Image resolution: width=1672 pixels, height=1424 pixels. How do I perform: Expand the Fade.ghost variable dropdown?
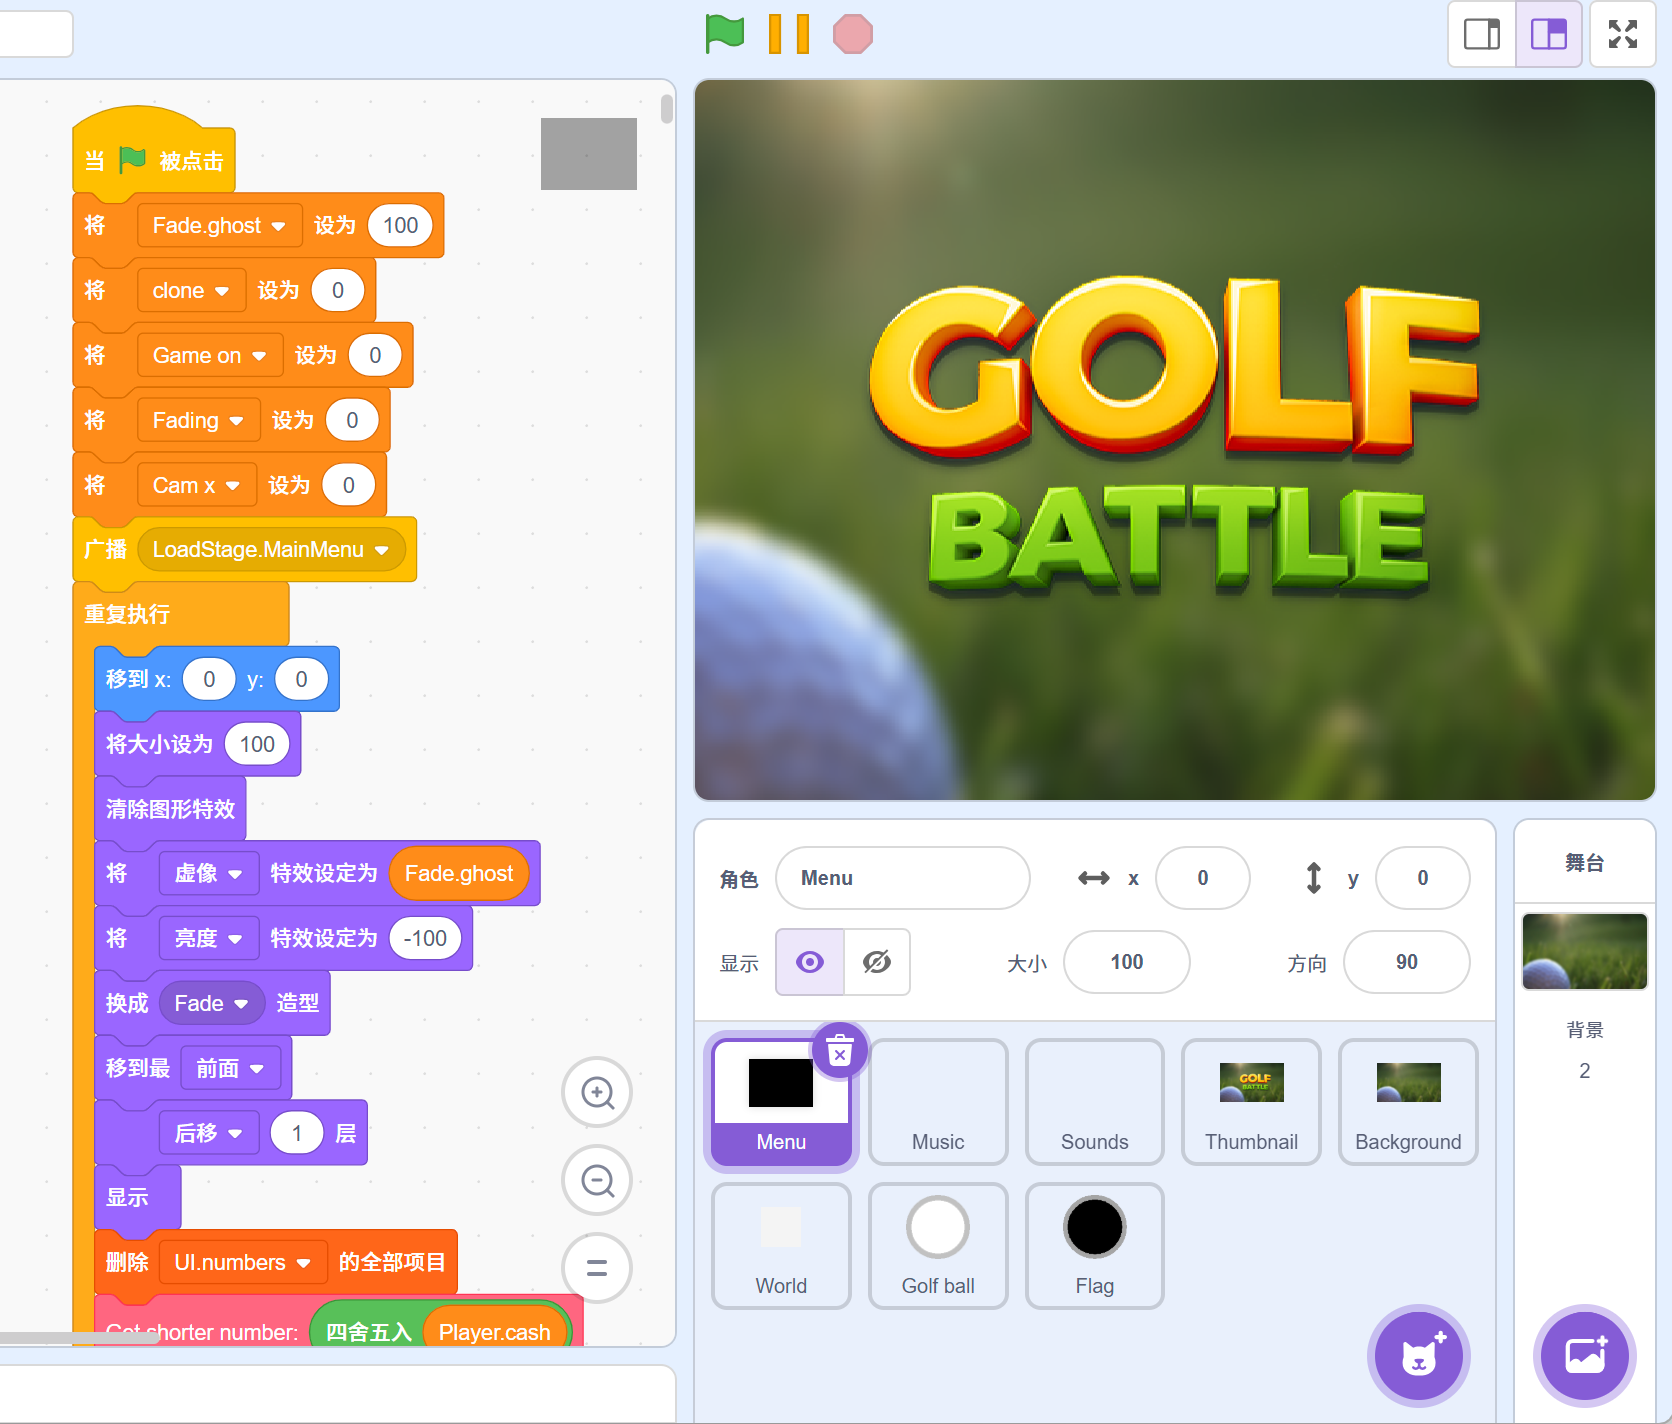coord(278,226)
